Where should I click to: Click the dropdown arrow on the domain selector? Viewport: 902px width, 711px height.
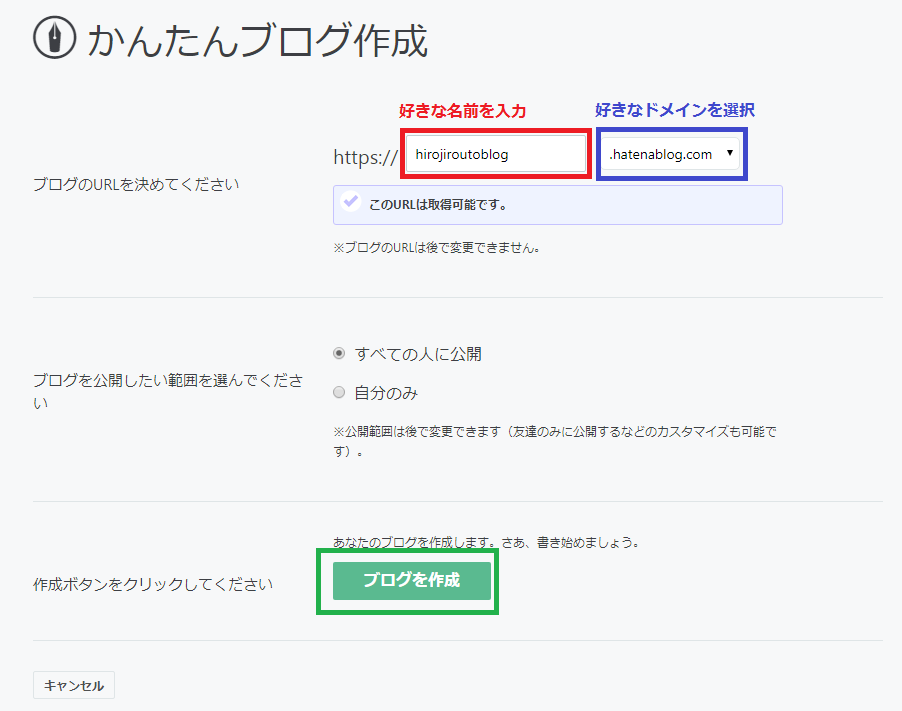(x=729, y=154)
